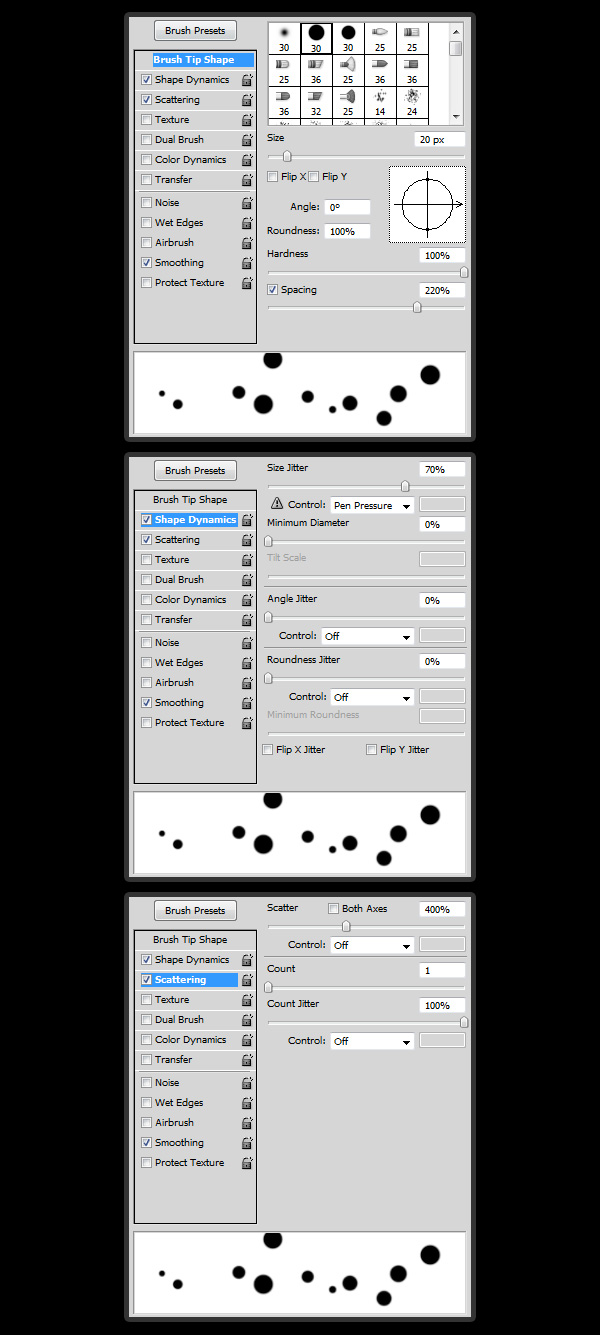The height and width of the screenshot is (1335, 600).
Task: Click Texture lock icon in the Scattering panel
Action: (x=246, y=1000)
